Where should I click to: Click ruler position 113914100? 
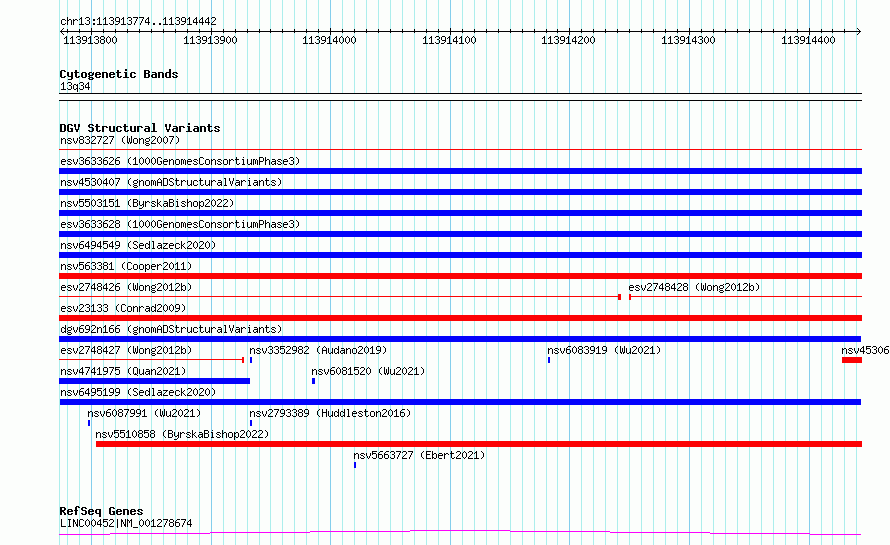pos(449,40)
